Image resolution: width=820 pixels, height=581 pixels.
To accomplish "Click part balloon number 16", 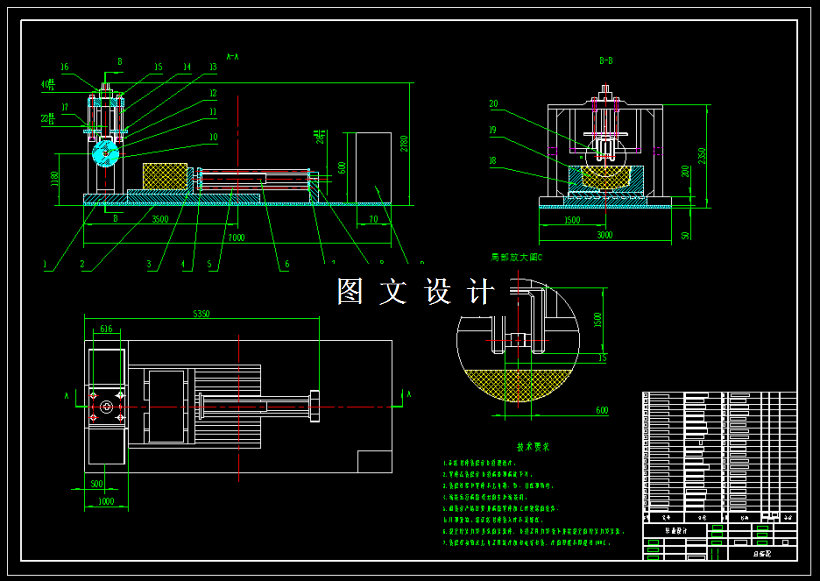I will (64, 67).
